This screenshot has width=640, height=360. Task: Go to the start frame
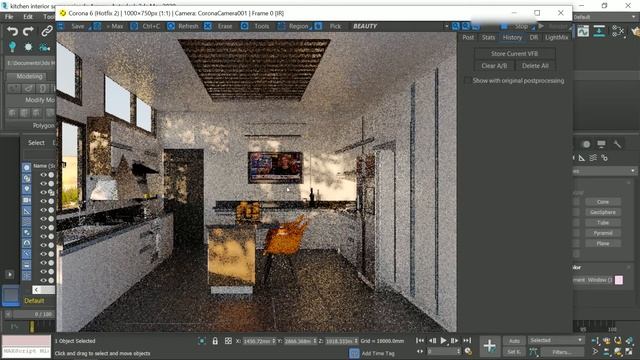pos(420,340)
